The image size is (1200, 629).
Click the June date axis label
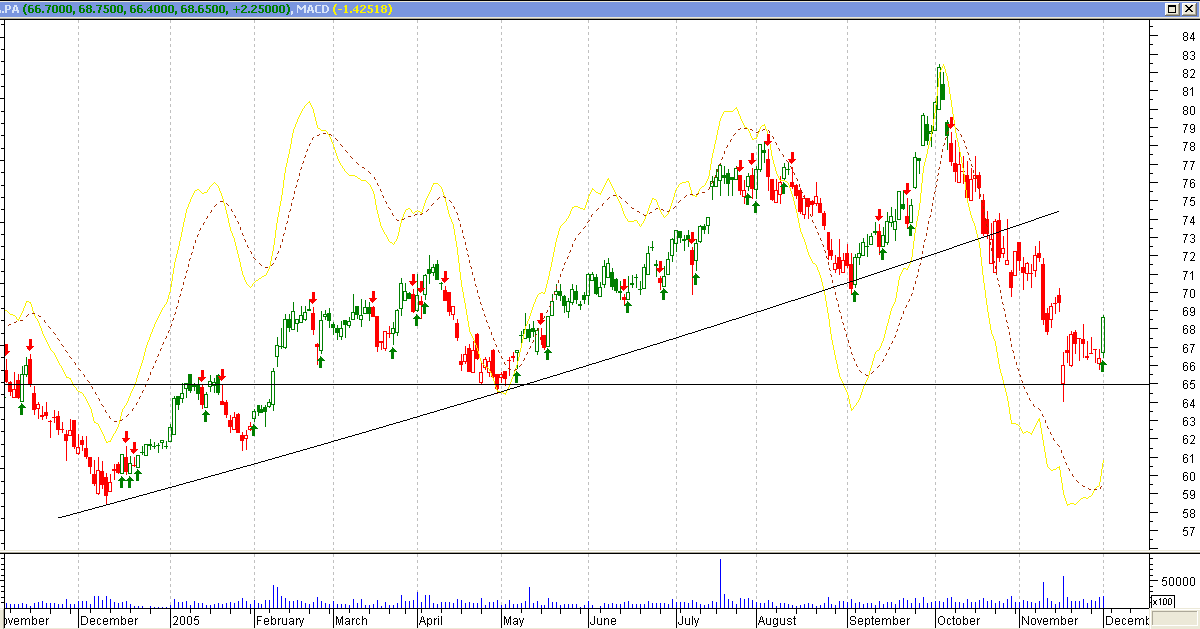pos(604,620)
